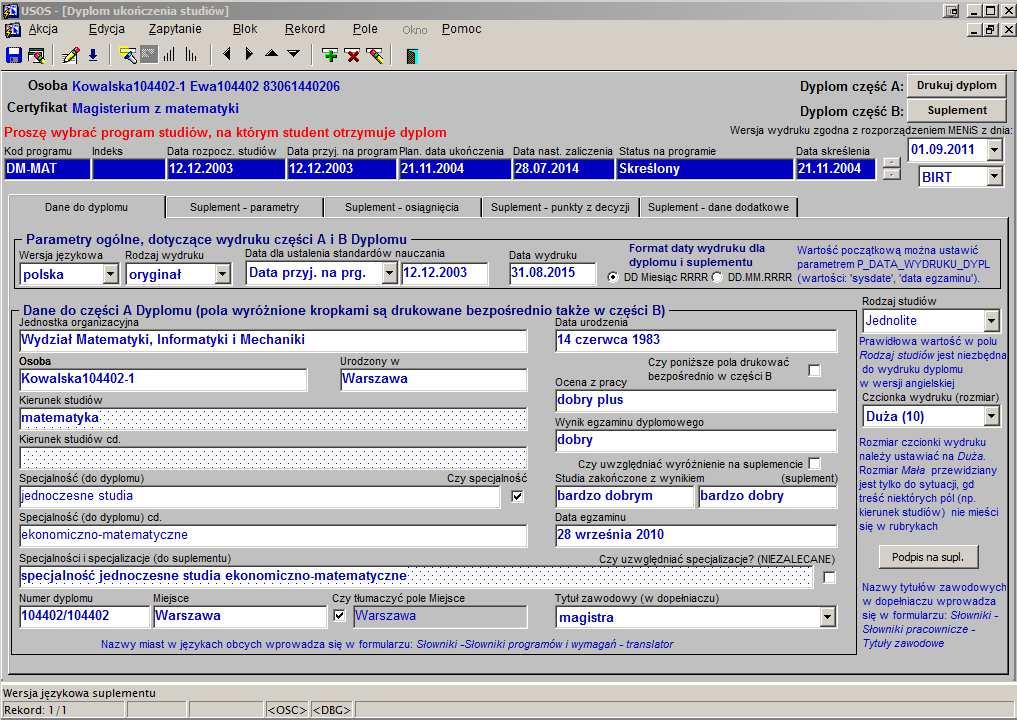Click the Urodzony w Warszawa field
The image size is (1017, 720).
coord(433,379)
